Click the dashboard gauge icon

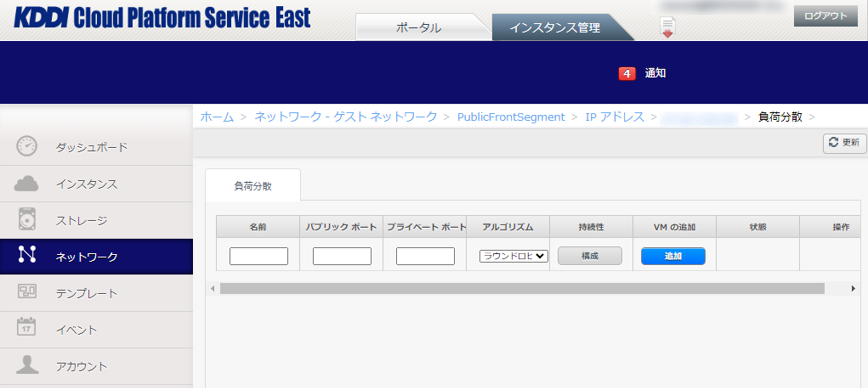[27, 146]
